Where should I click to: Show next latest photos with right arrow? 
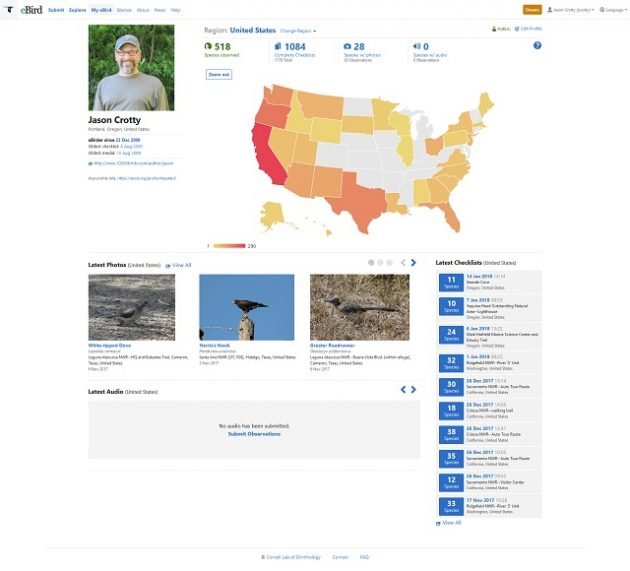coord(413,262)
